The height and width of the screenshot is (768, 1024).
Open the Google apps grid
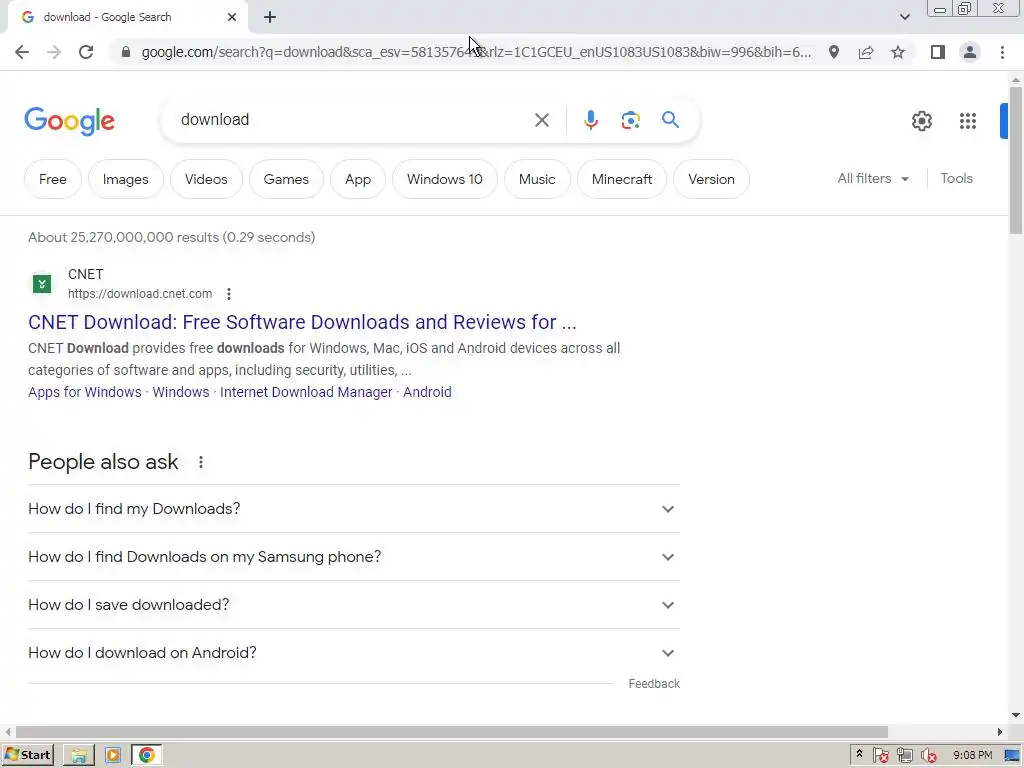point(968,121)
